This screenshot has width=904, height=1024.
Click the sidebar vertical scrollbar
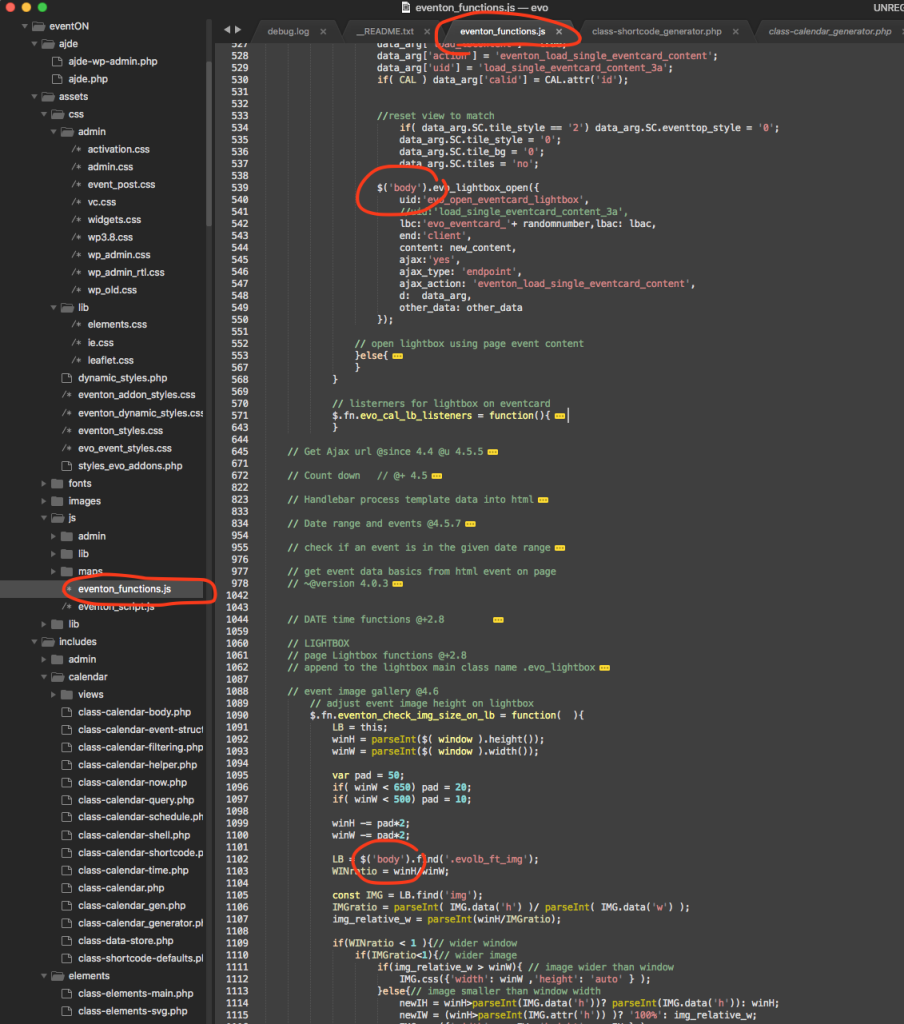tap(209, 144)
